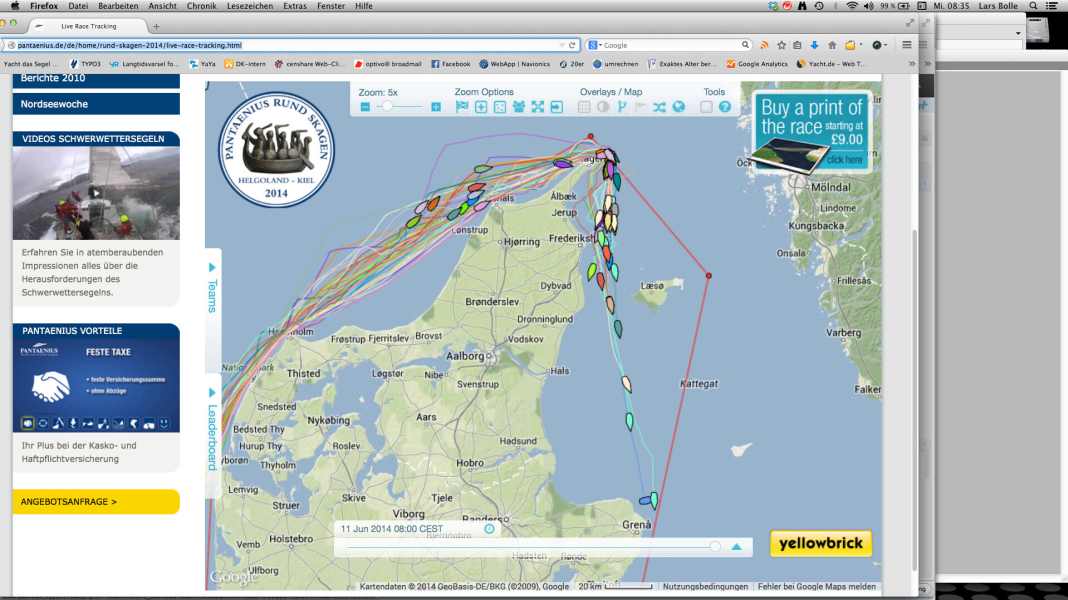This screenshot has width=1068, height=600.
Task: Click the zoom out minus button
Action: click(x=365, y=107)
